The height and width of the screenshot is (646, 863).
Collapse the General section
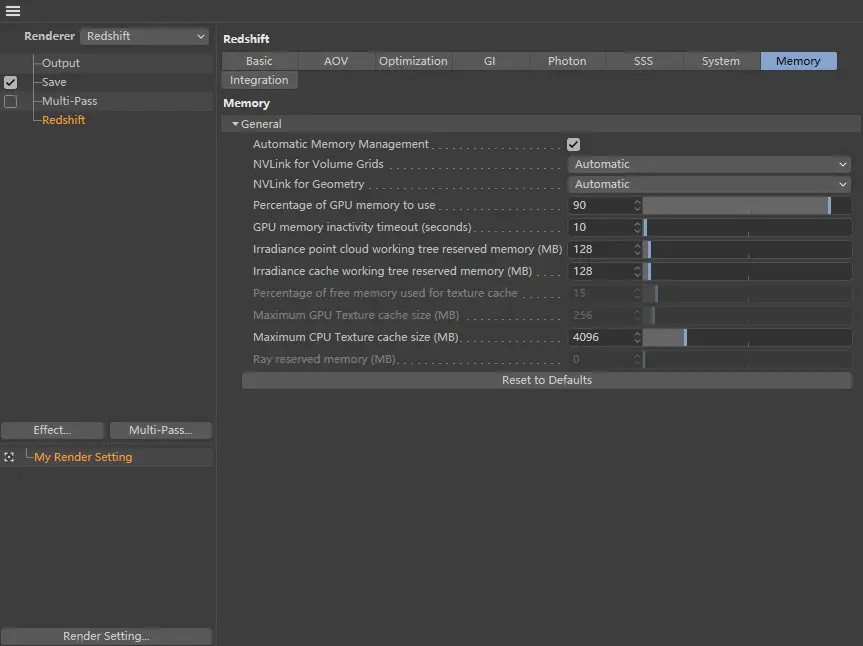click(x=236, y=124)
